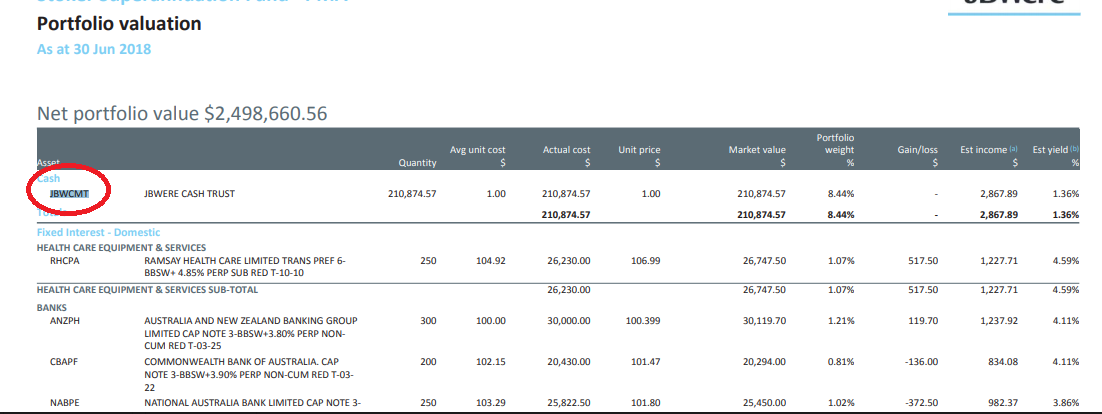Select the RHCPA unit price 106.99
Viewport: 1102px width, 414px height.
tap(640, 260)
